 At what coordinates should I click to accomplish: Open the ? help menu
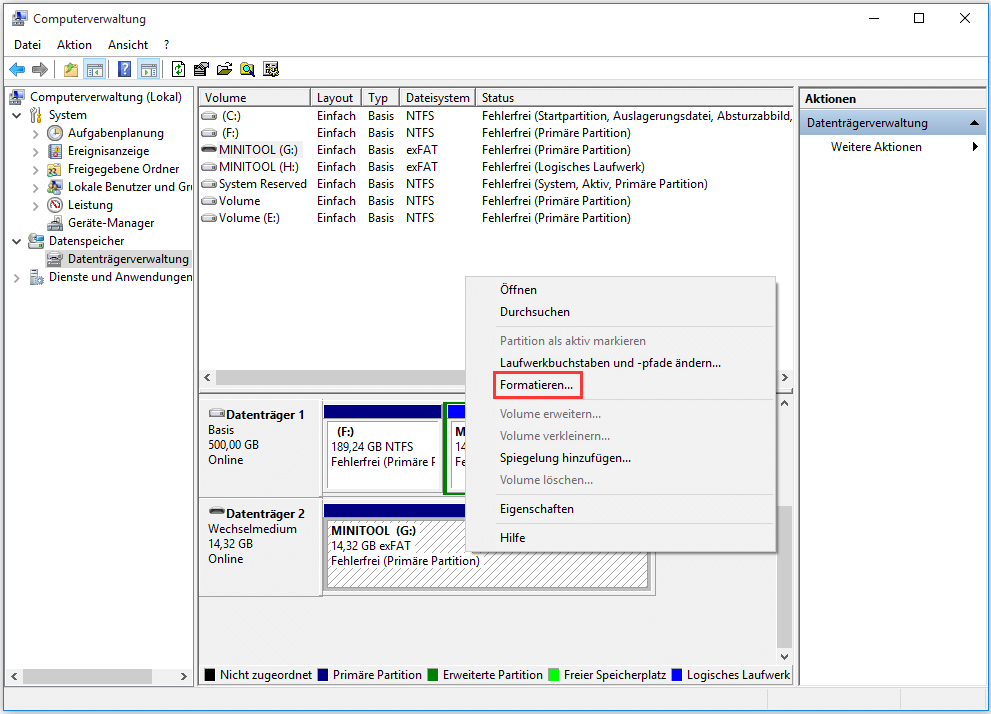(166, 45)
